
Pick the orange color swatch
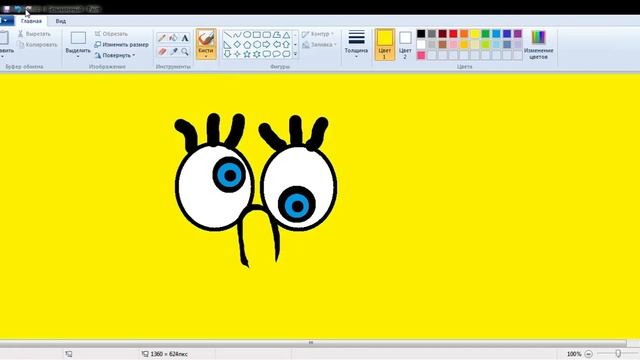[x=464, y=33]
